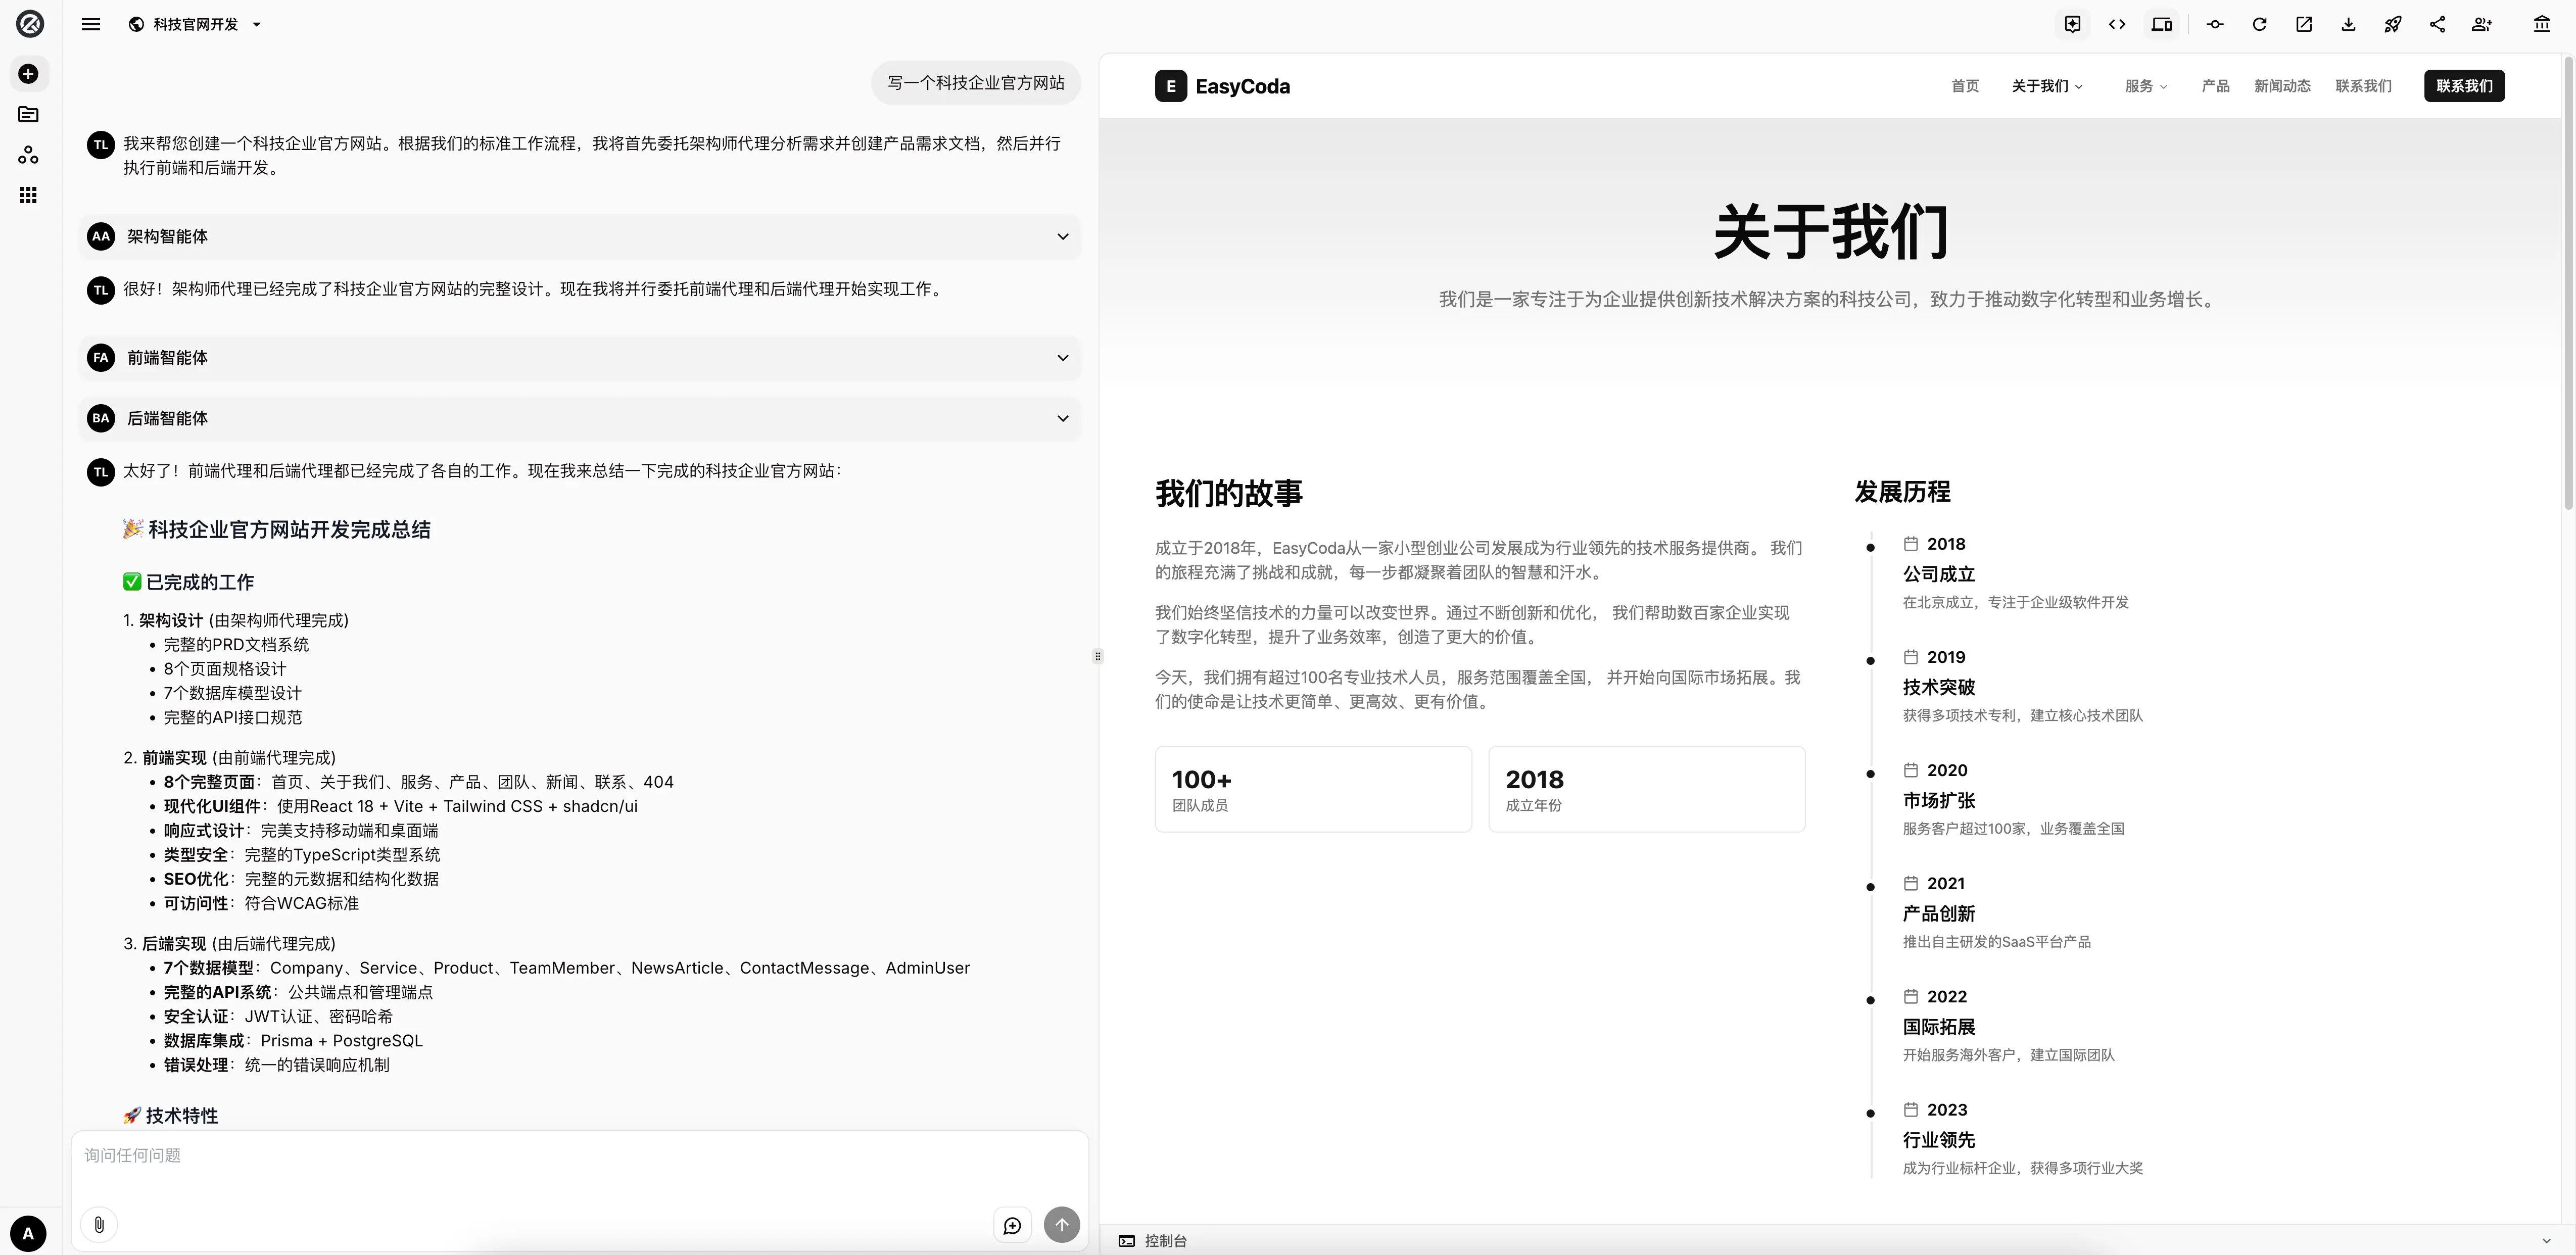The image size is (2576, 1255).
Task: Expand the 后端智能体 section
Action: coord(1062,418)
